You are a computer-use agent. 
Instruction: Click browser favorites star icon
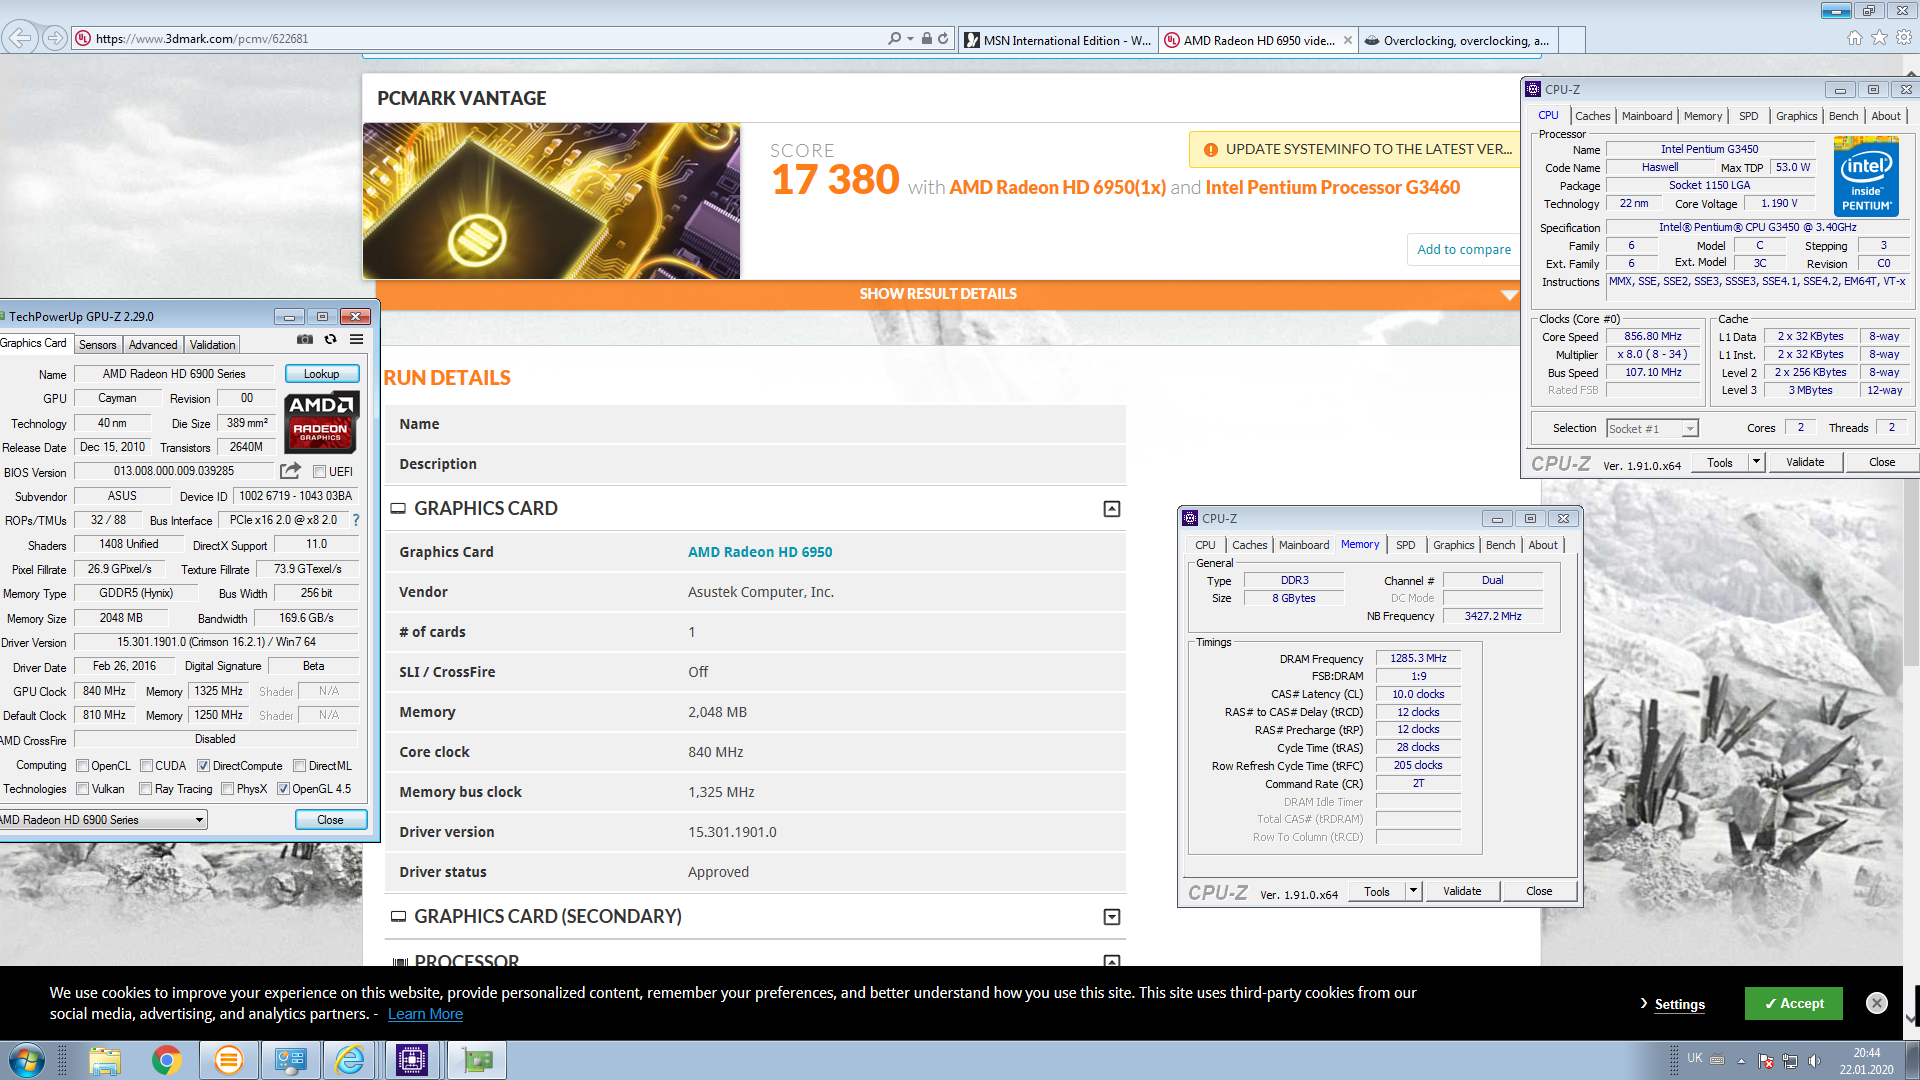coord(1879,38)
